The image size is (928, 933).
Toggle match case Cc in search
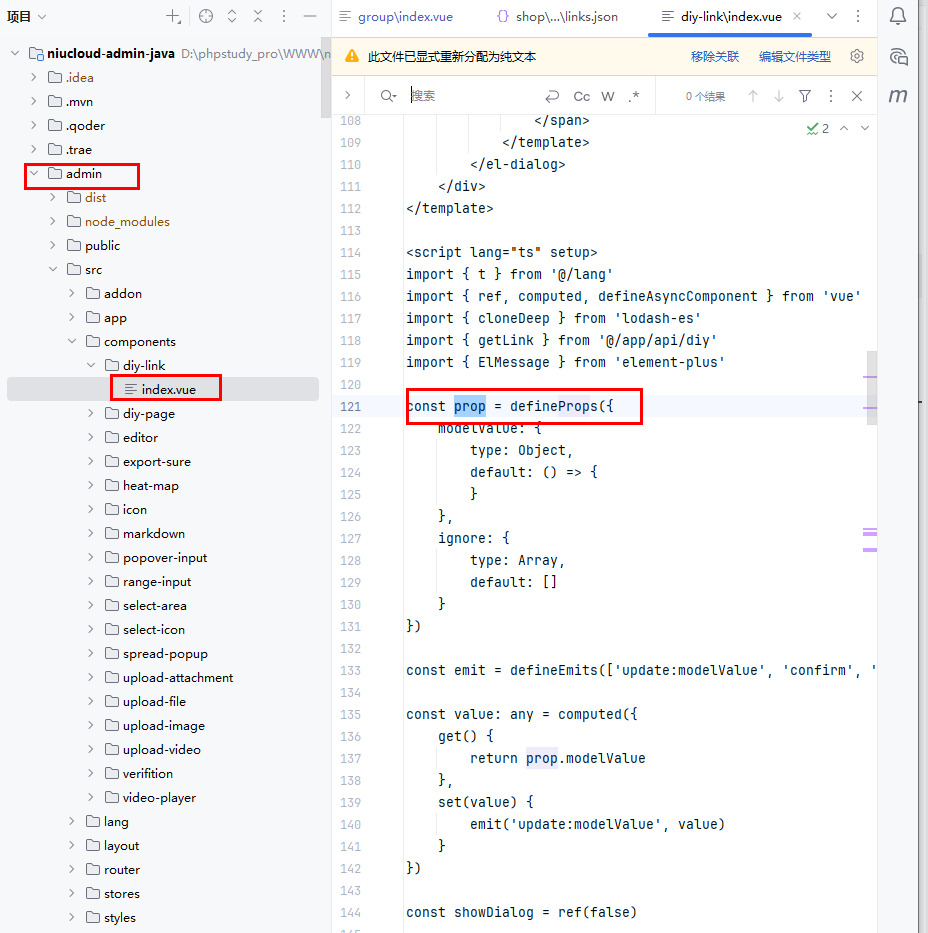pyautogui.click(x=581, y=96)
